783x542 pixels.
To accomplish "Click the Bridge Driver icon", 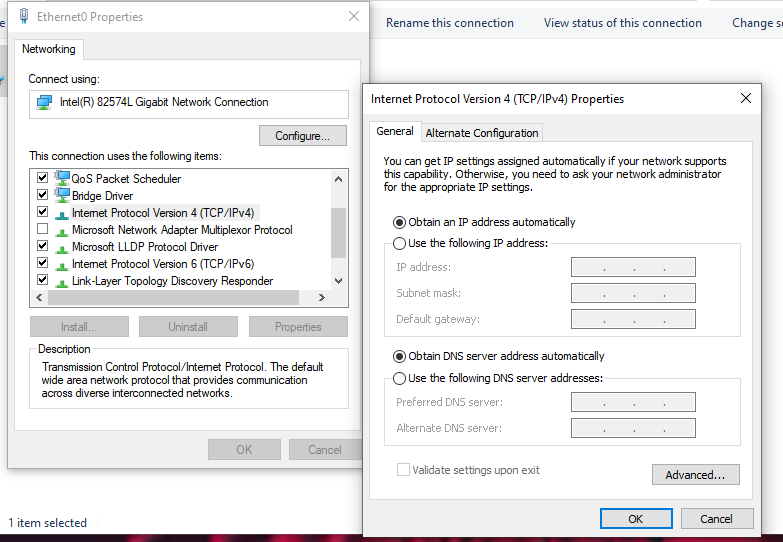I will [62, 195].
